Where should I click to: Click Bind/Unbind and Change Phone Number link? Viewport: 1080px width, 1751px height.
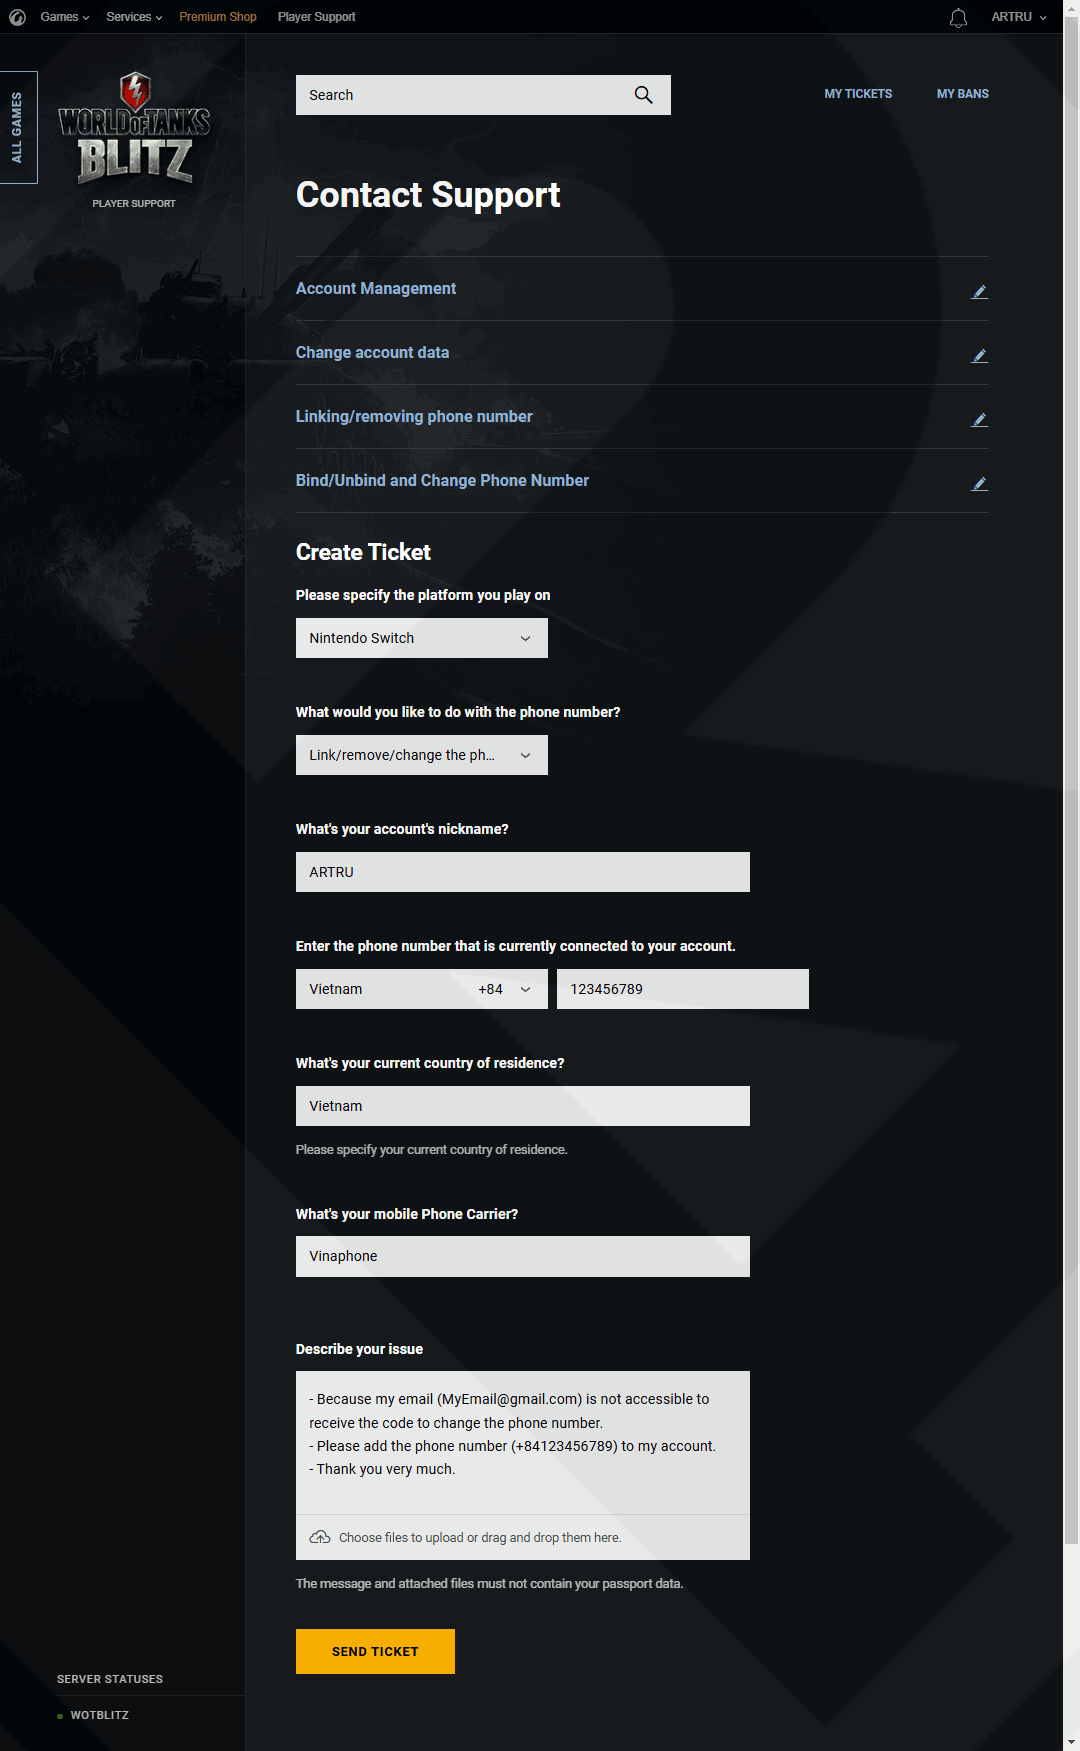tap(442, 480)
